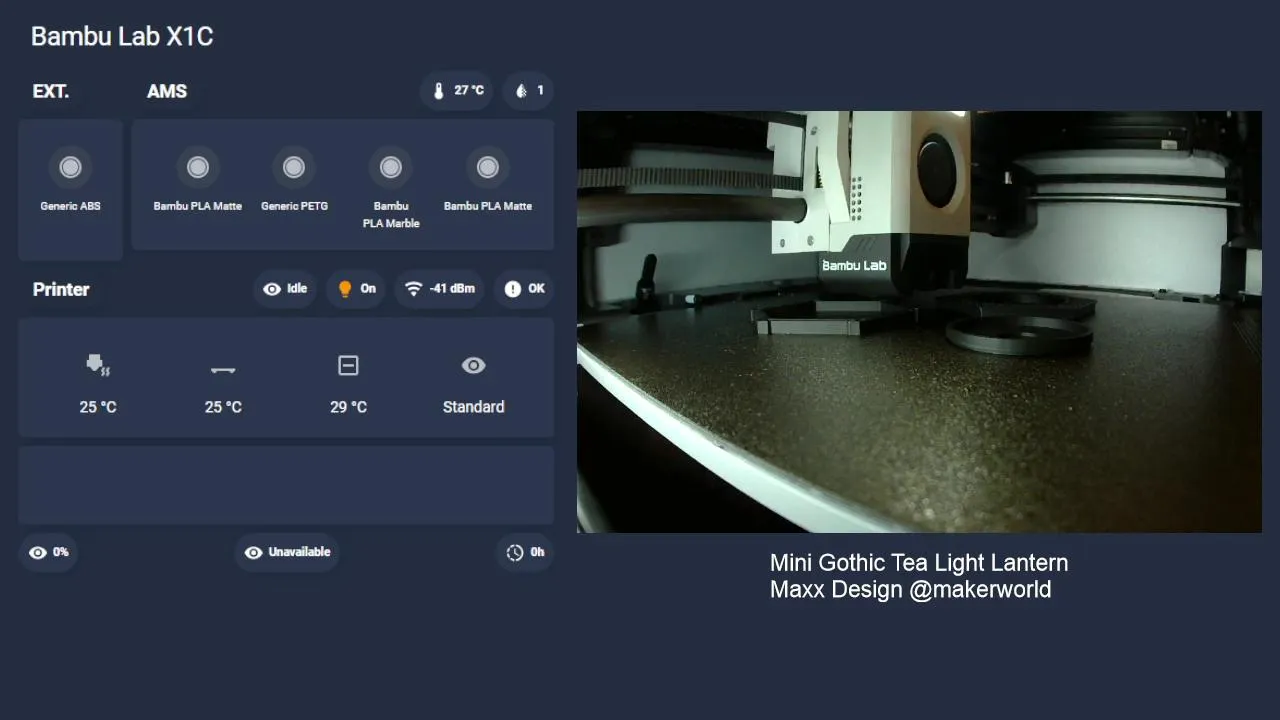
Task: Open the Unavailable stage chip
Action: [287, 552]
